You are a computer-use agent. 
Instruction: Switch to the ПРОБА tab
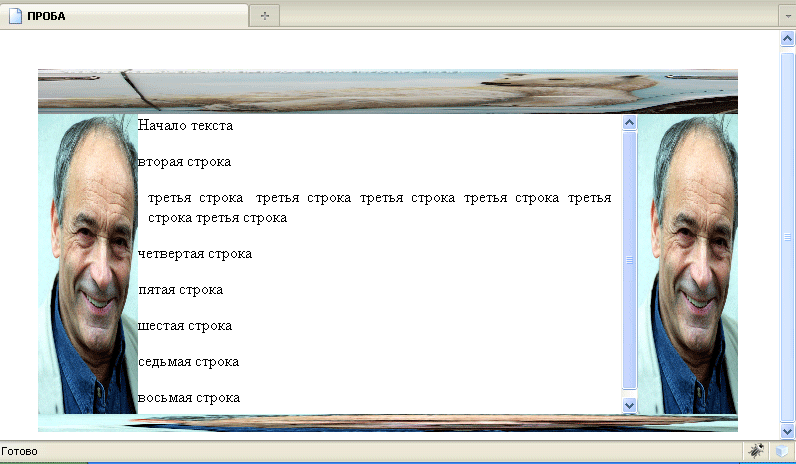click(x=124, y=16)
